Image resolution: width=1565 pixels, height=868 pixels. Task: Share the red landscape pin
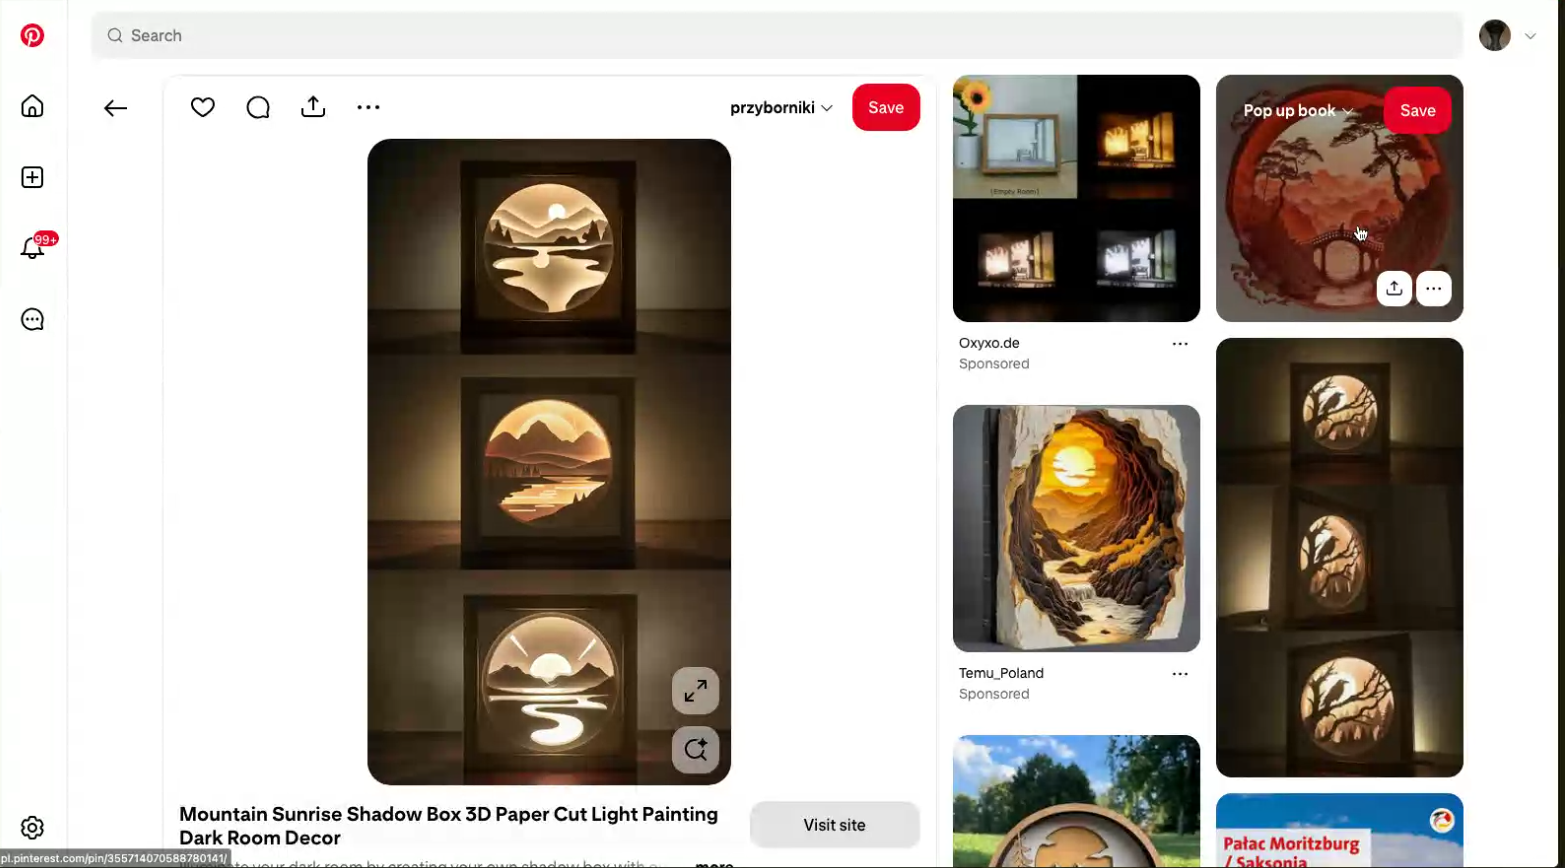1394,289
